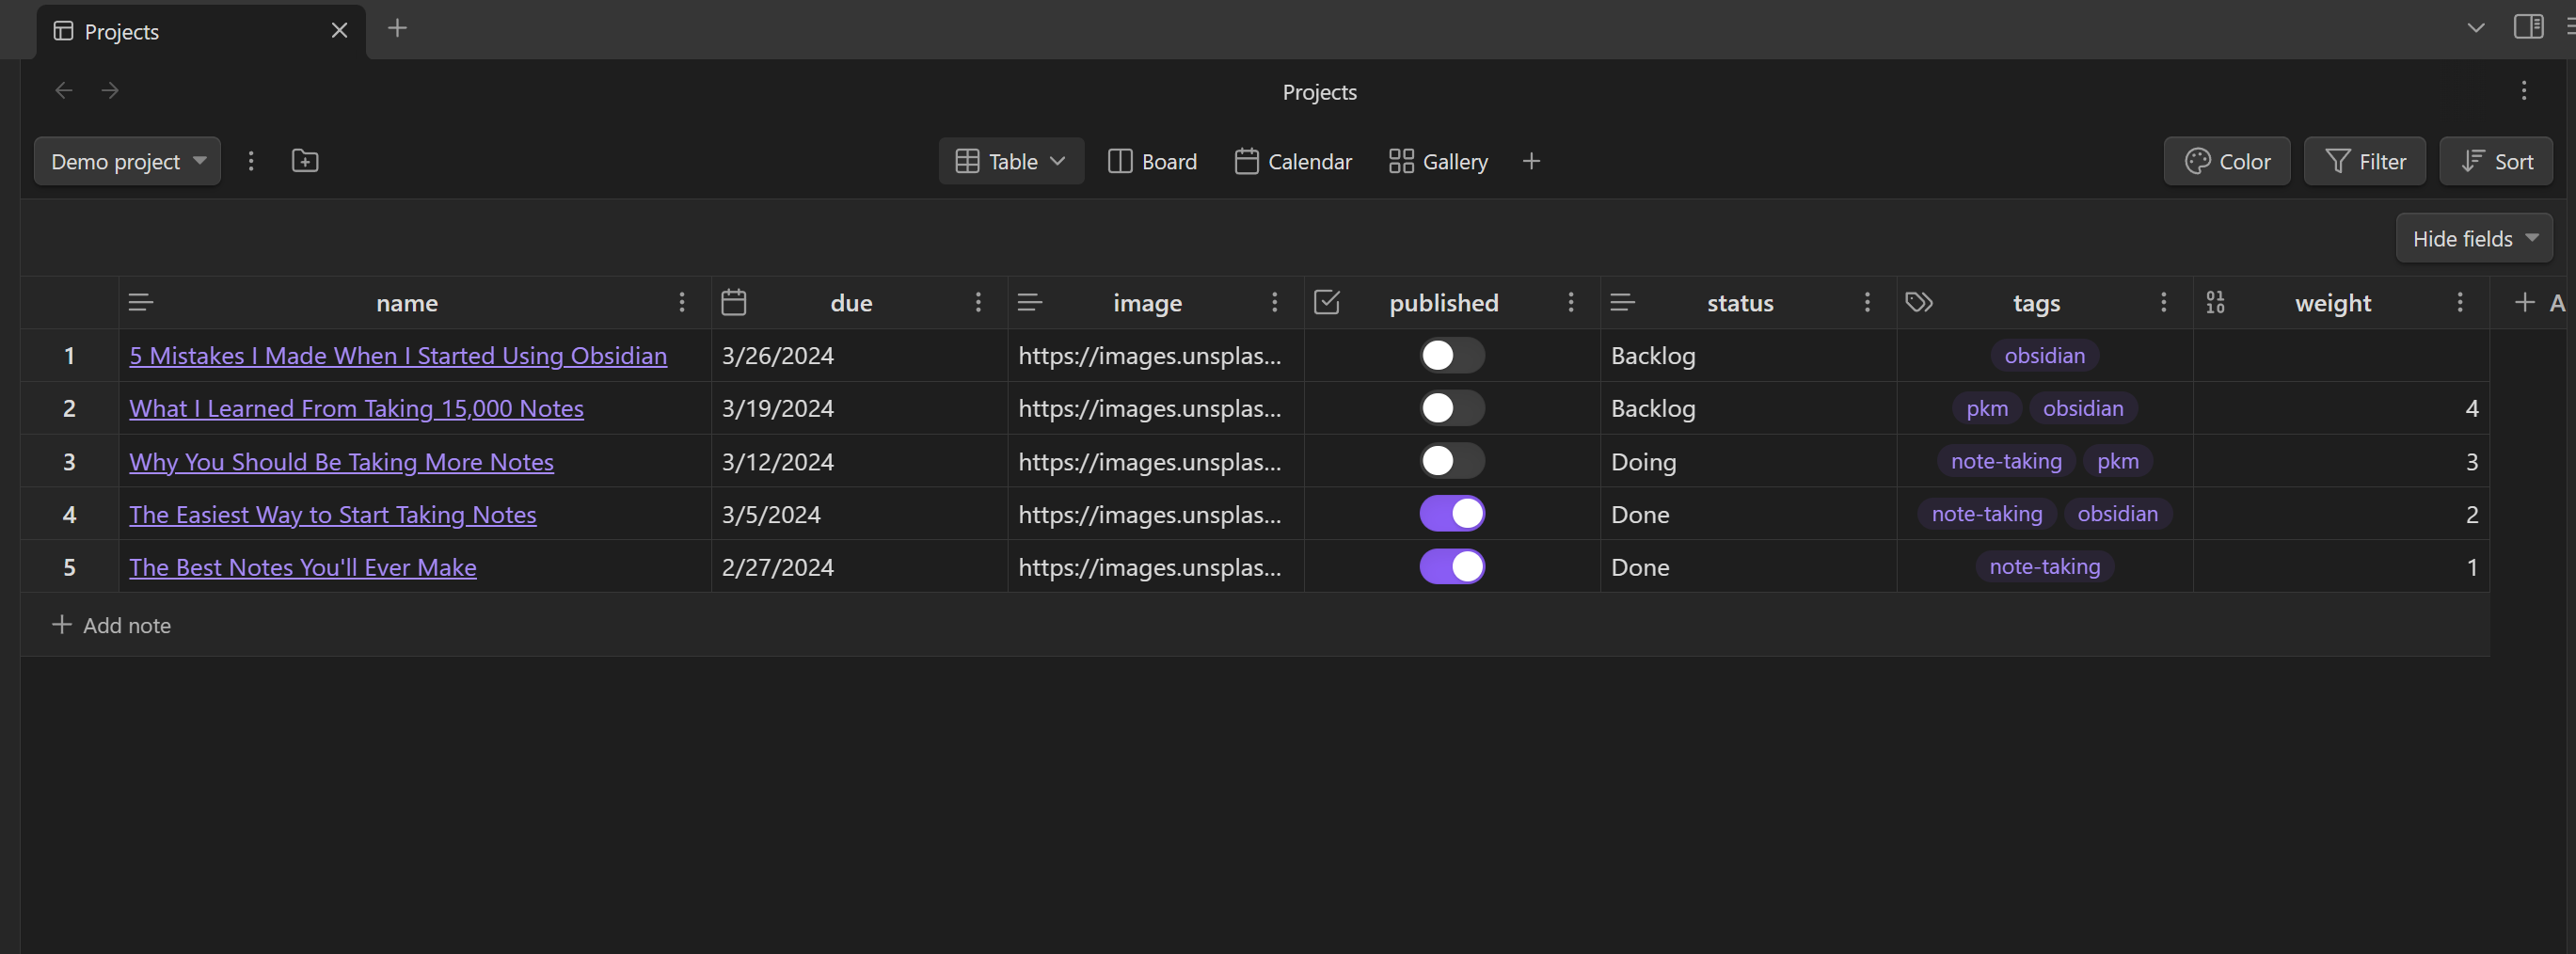The width and height of the screenshot is (2576, 954).
Task: Expand the Hide fields dropdown
Action: click(x=2474, y=238)
